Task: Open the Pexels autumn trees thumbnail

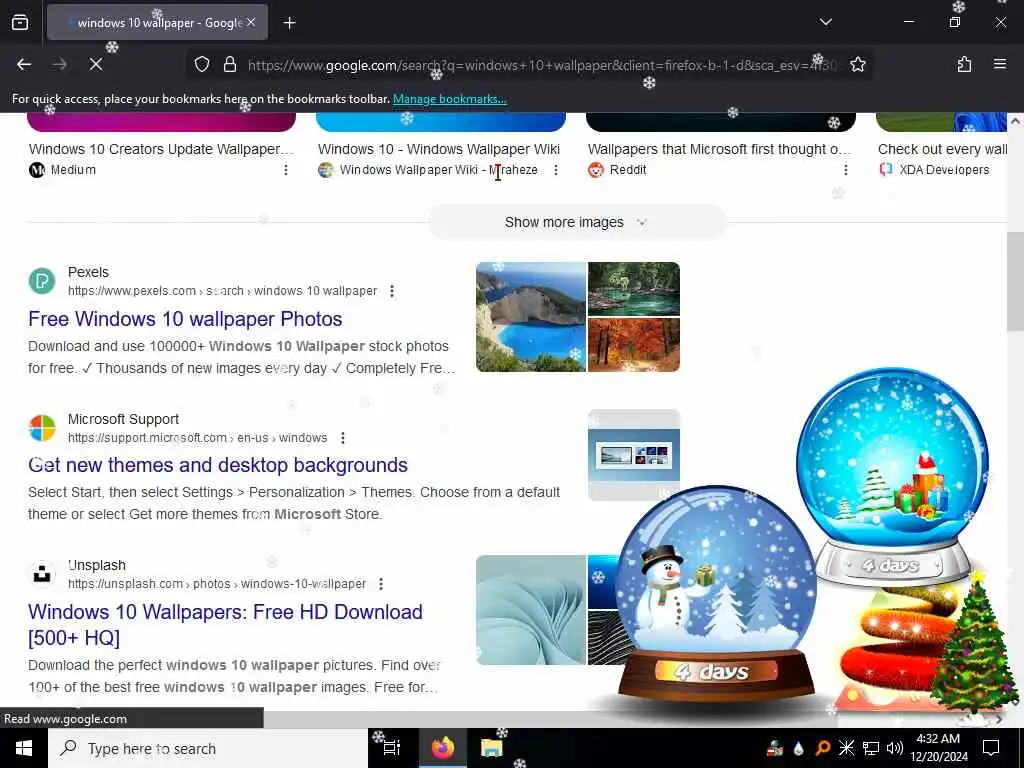Action: point(633,345)
